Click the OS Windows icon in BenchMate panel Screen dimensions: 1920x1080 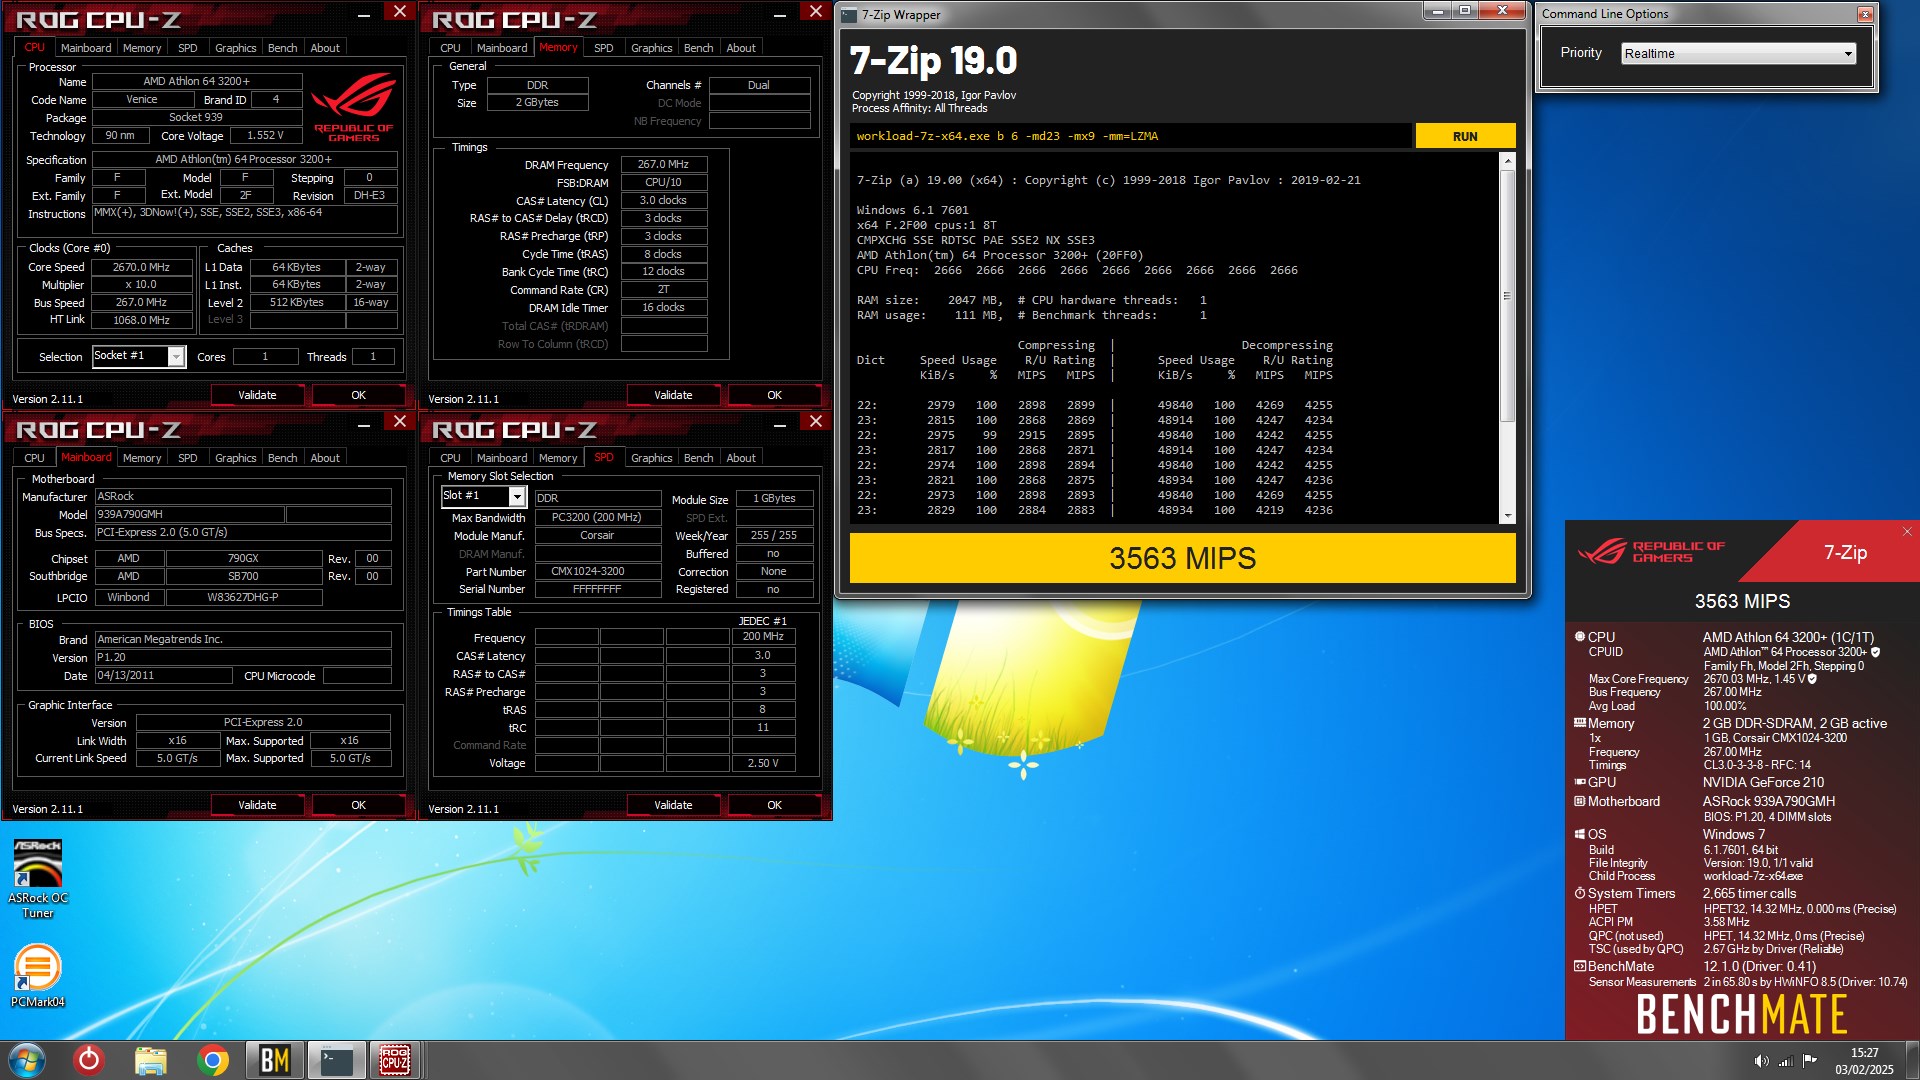click(x=1580, y=834)
